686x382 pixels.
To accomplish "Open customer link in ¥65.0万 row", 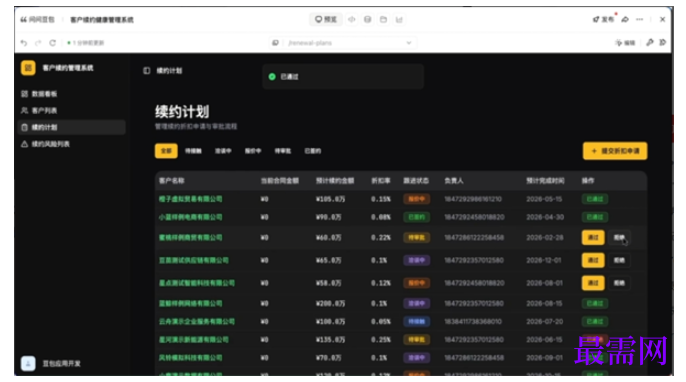I will [193, 260].
